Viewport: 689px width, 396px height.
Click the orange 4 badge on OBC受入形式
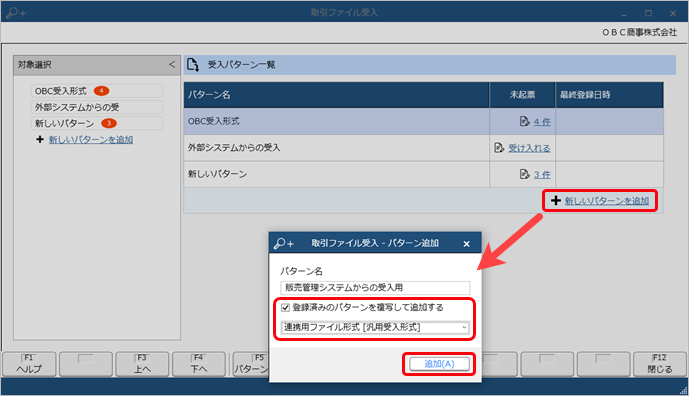[x=102, y=91]
